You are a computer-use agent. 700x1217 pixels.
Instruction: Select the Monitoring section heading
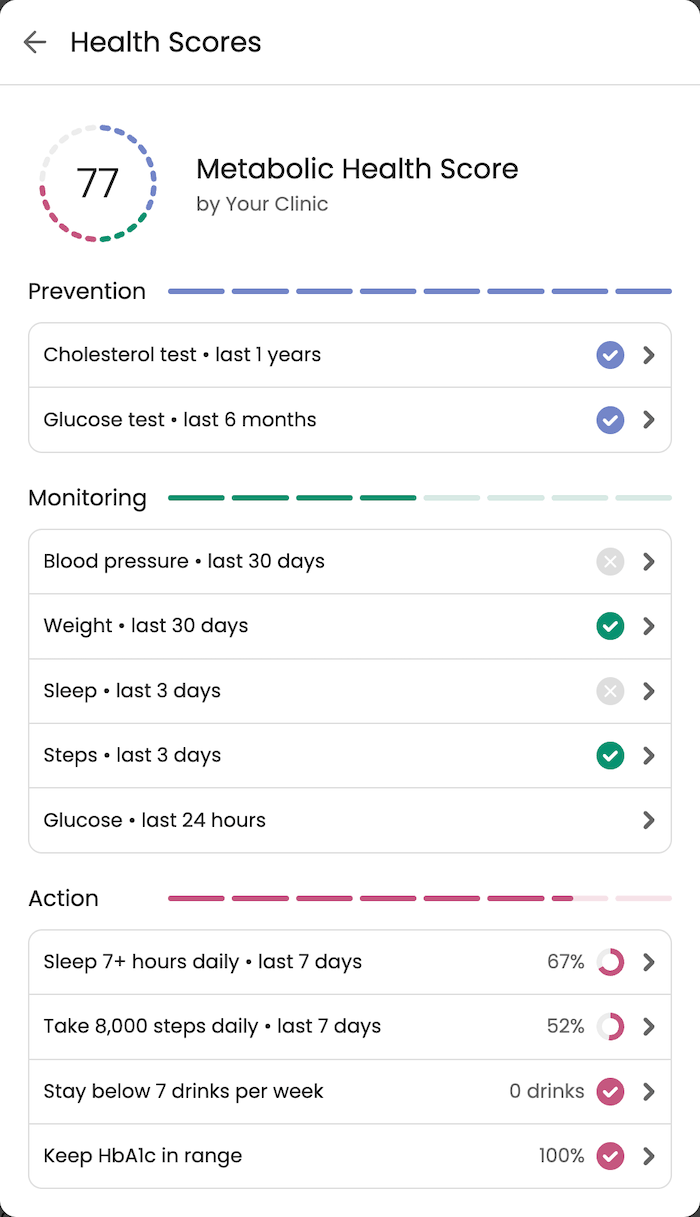[87, 497]
